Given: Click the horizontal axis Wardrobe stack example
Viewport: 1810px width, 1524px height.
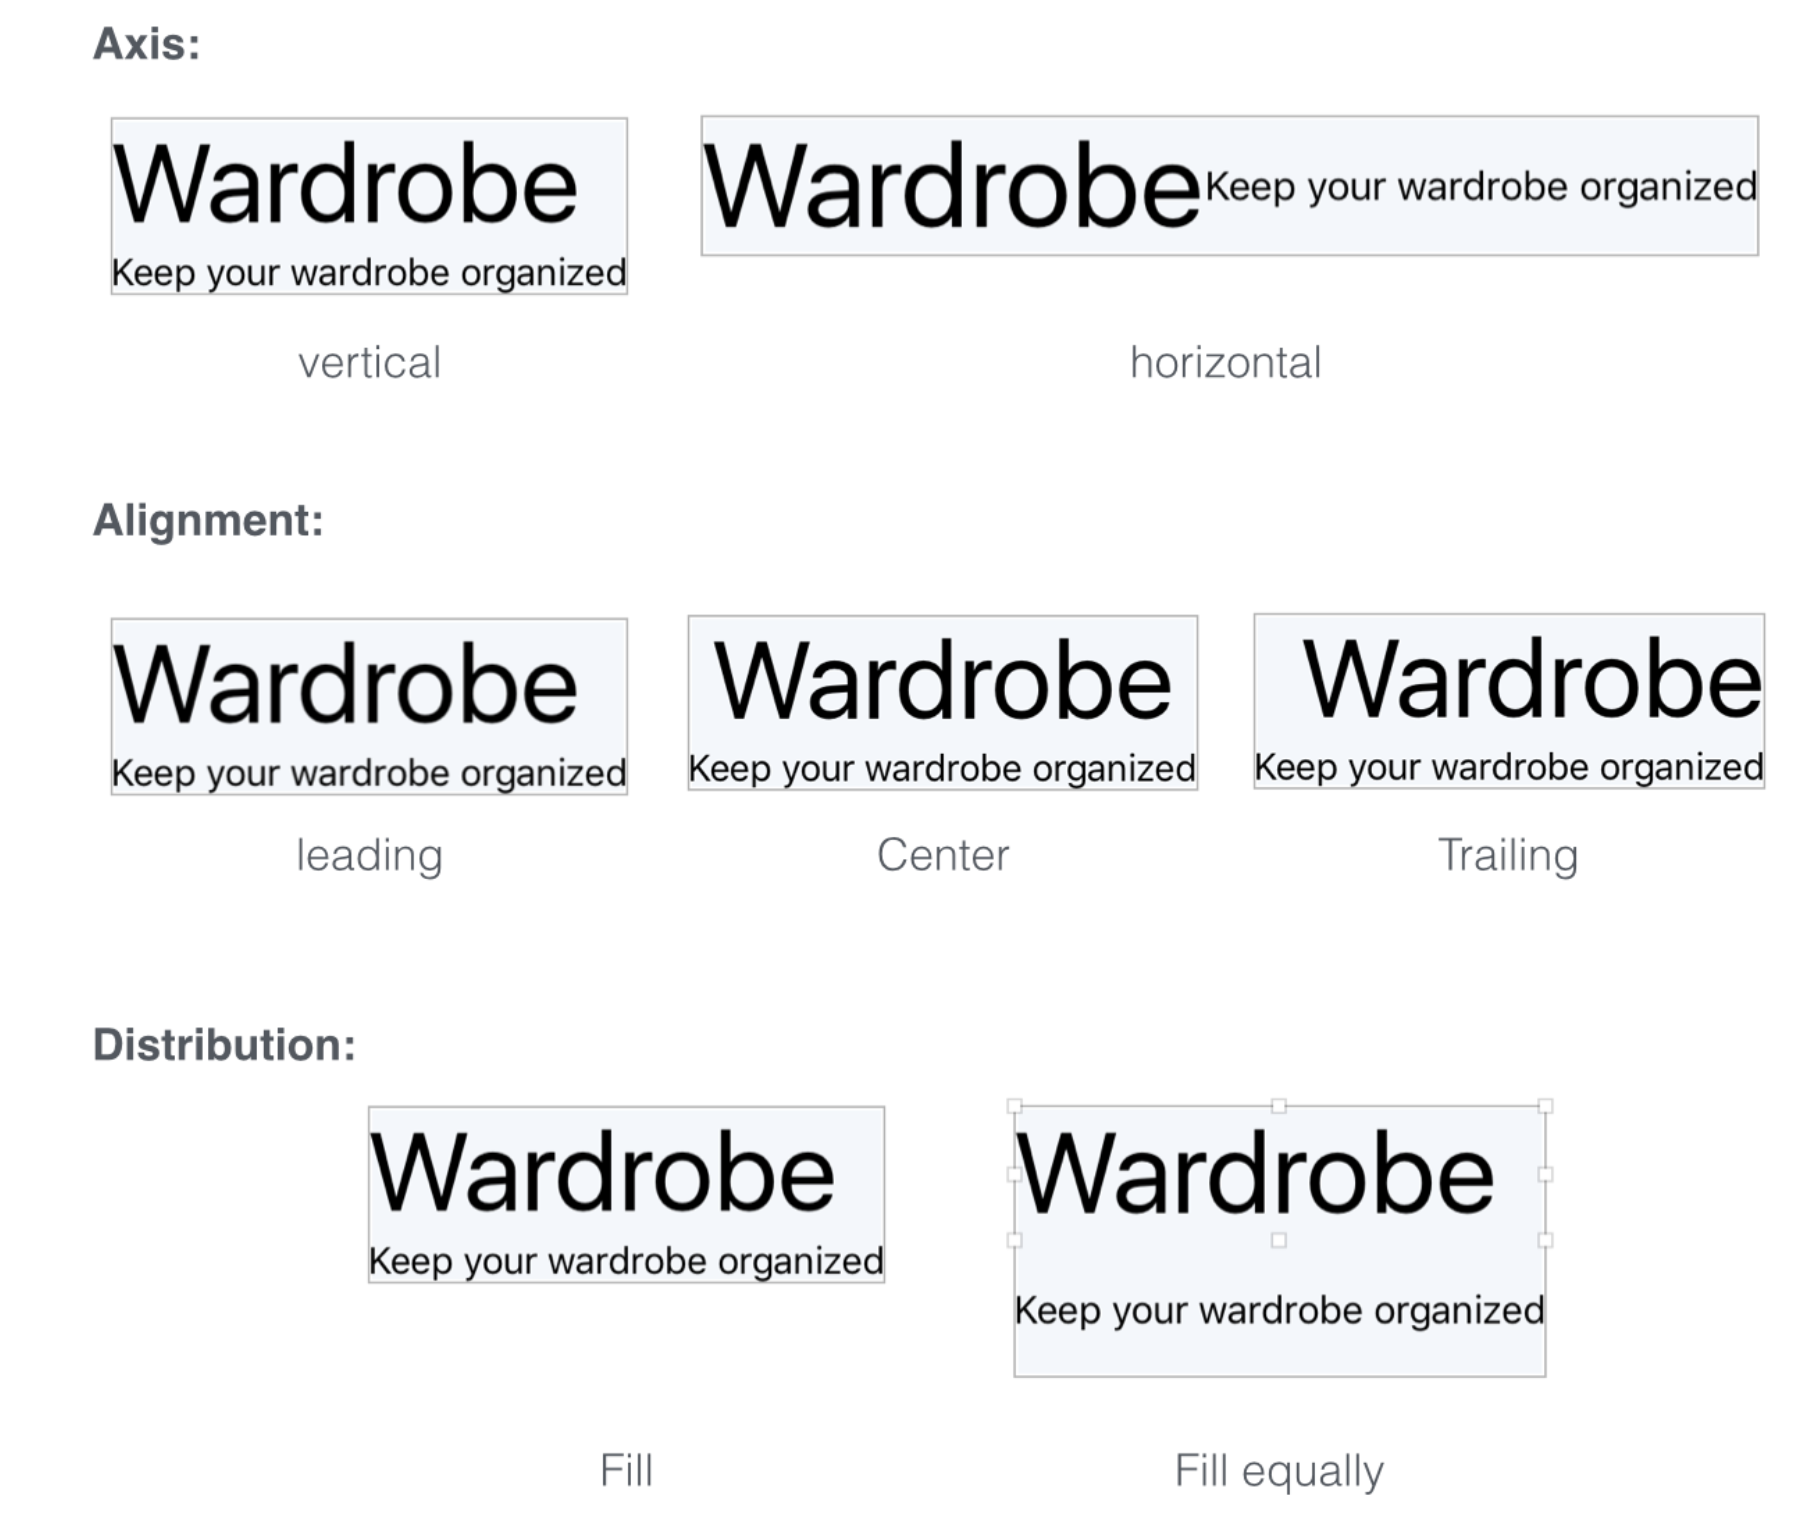Looking at the screenshot, I should [x=1229, y=186].
